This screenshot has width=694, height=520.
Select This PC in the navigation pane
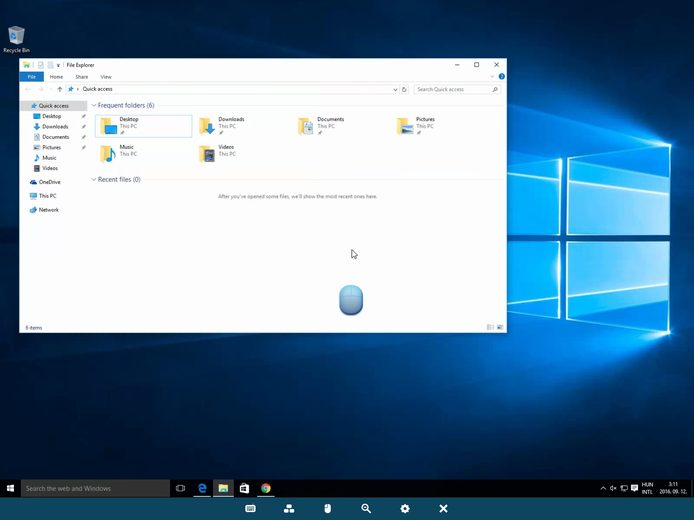click(x=47, y=196)
